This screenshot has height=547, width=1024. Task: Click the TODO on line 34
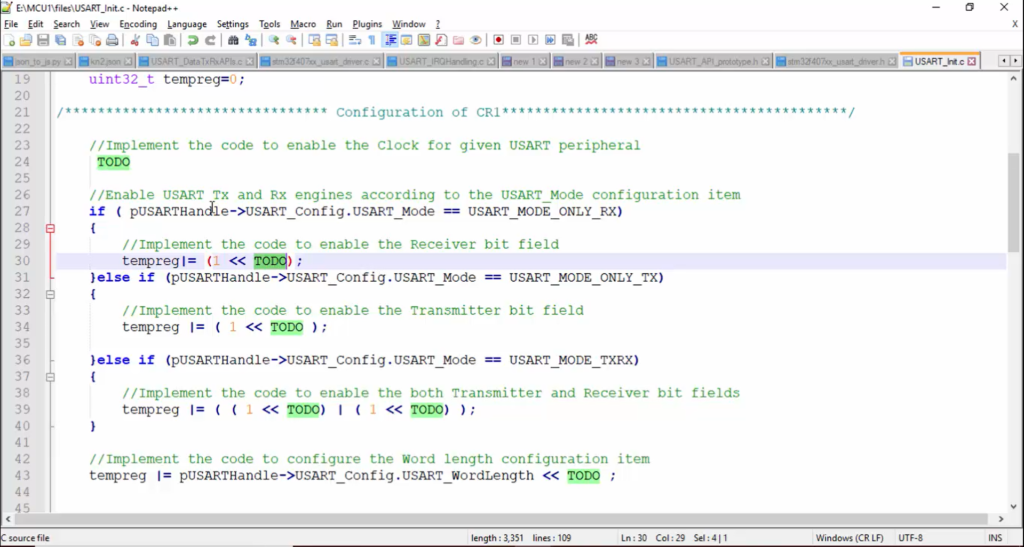point(287,327)
